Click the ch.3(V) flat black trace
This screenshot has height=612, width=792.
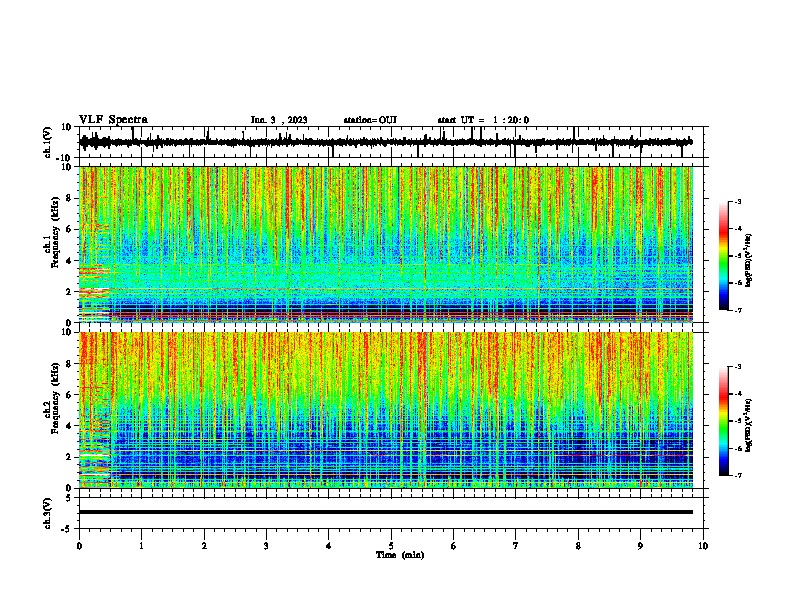[x=386, y=512]
